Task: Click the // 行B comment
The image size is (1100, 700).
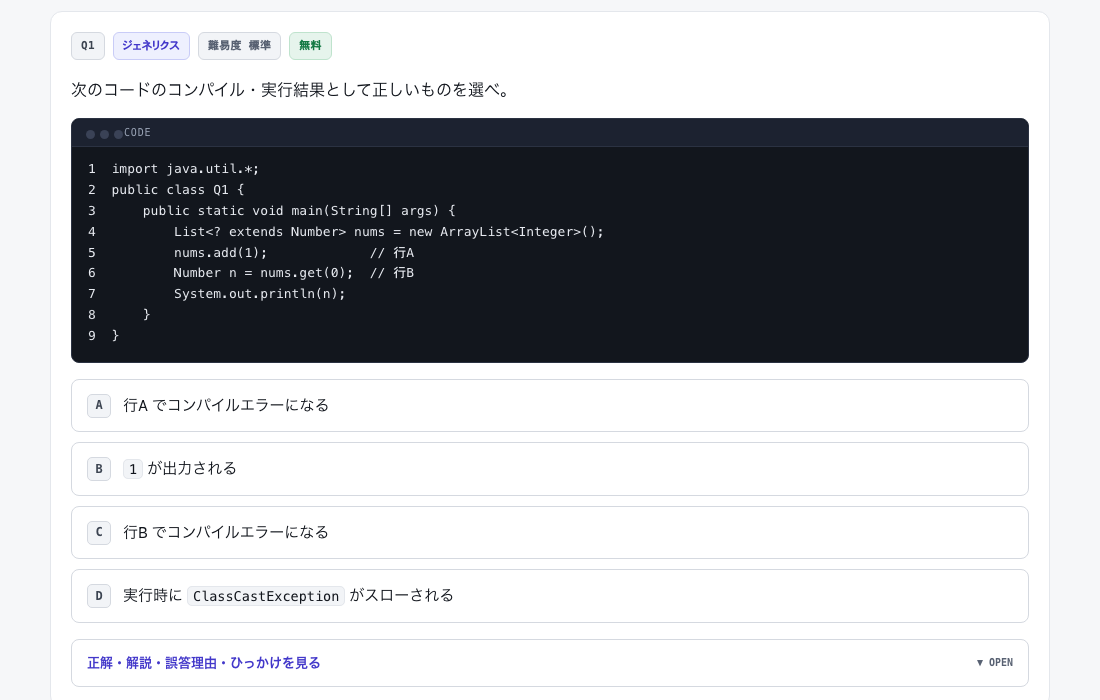Action: point(392,273)
